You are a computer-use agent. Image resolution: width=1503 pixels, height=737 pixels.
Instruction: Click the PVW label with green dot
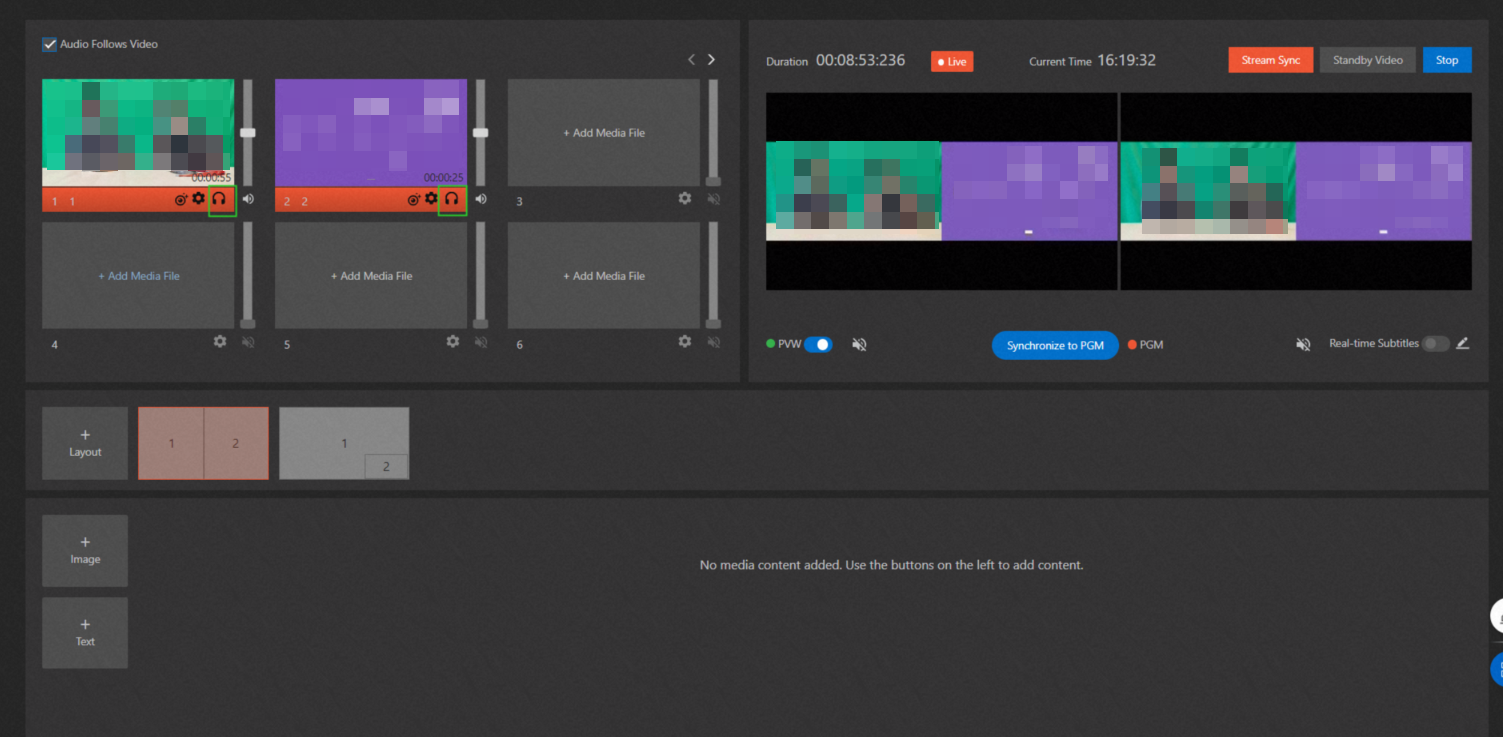(783, 344)
